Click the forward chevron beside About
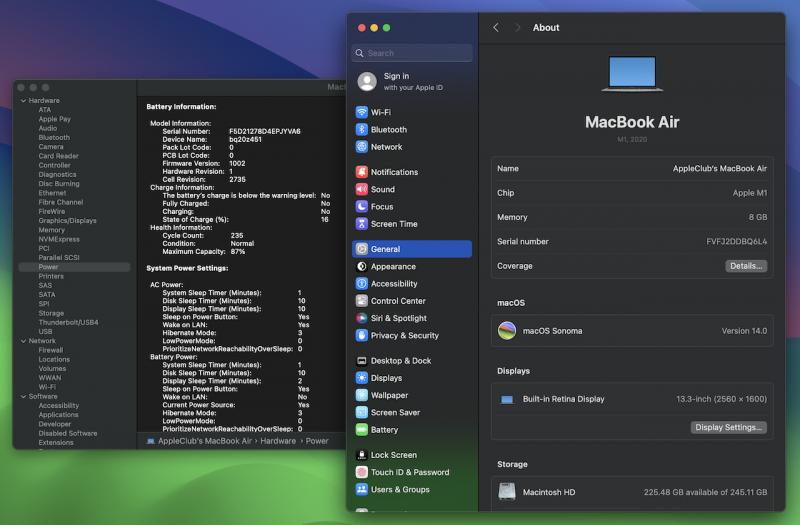800x525 pixels. tap(517, 28)
